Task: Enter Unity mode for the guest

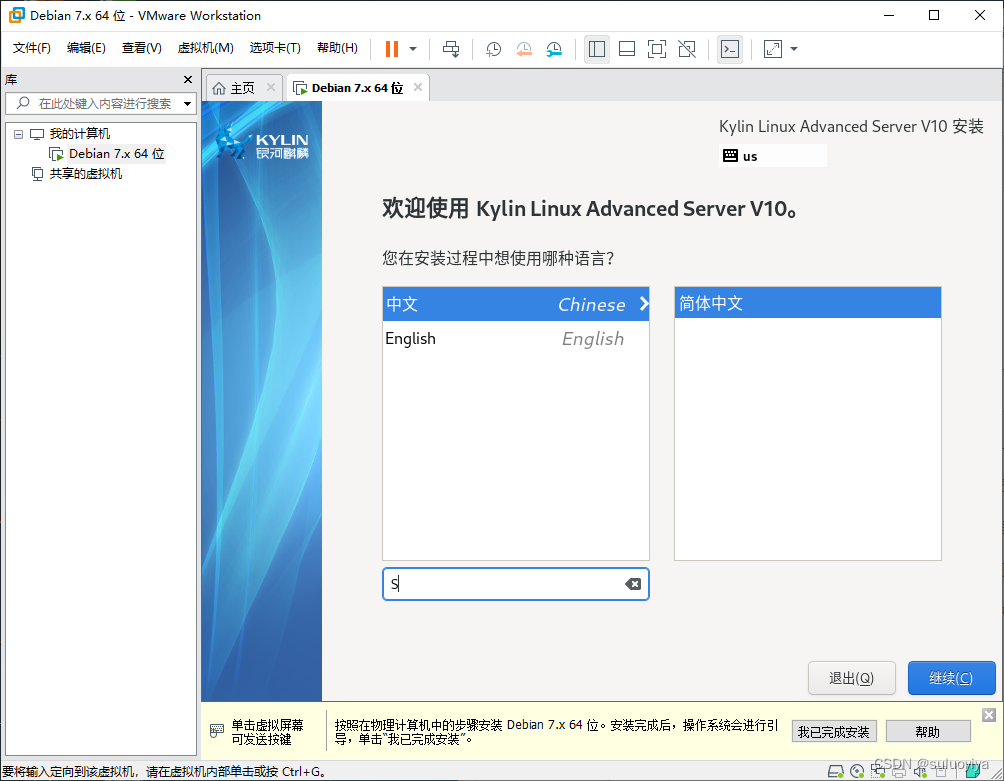Action: 688,48
